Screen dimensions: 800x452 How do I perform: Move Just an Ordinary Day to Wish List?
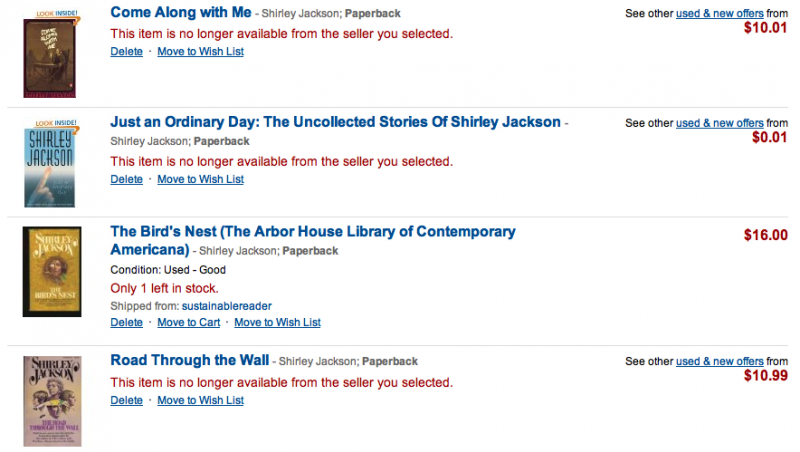(200, 179)
